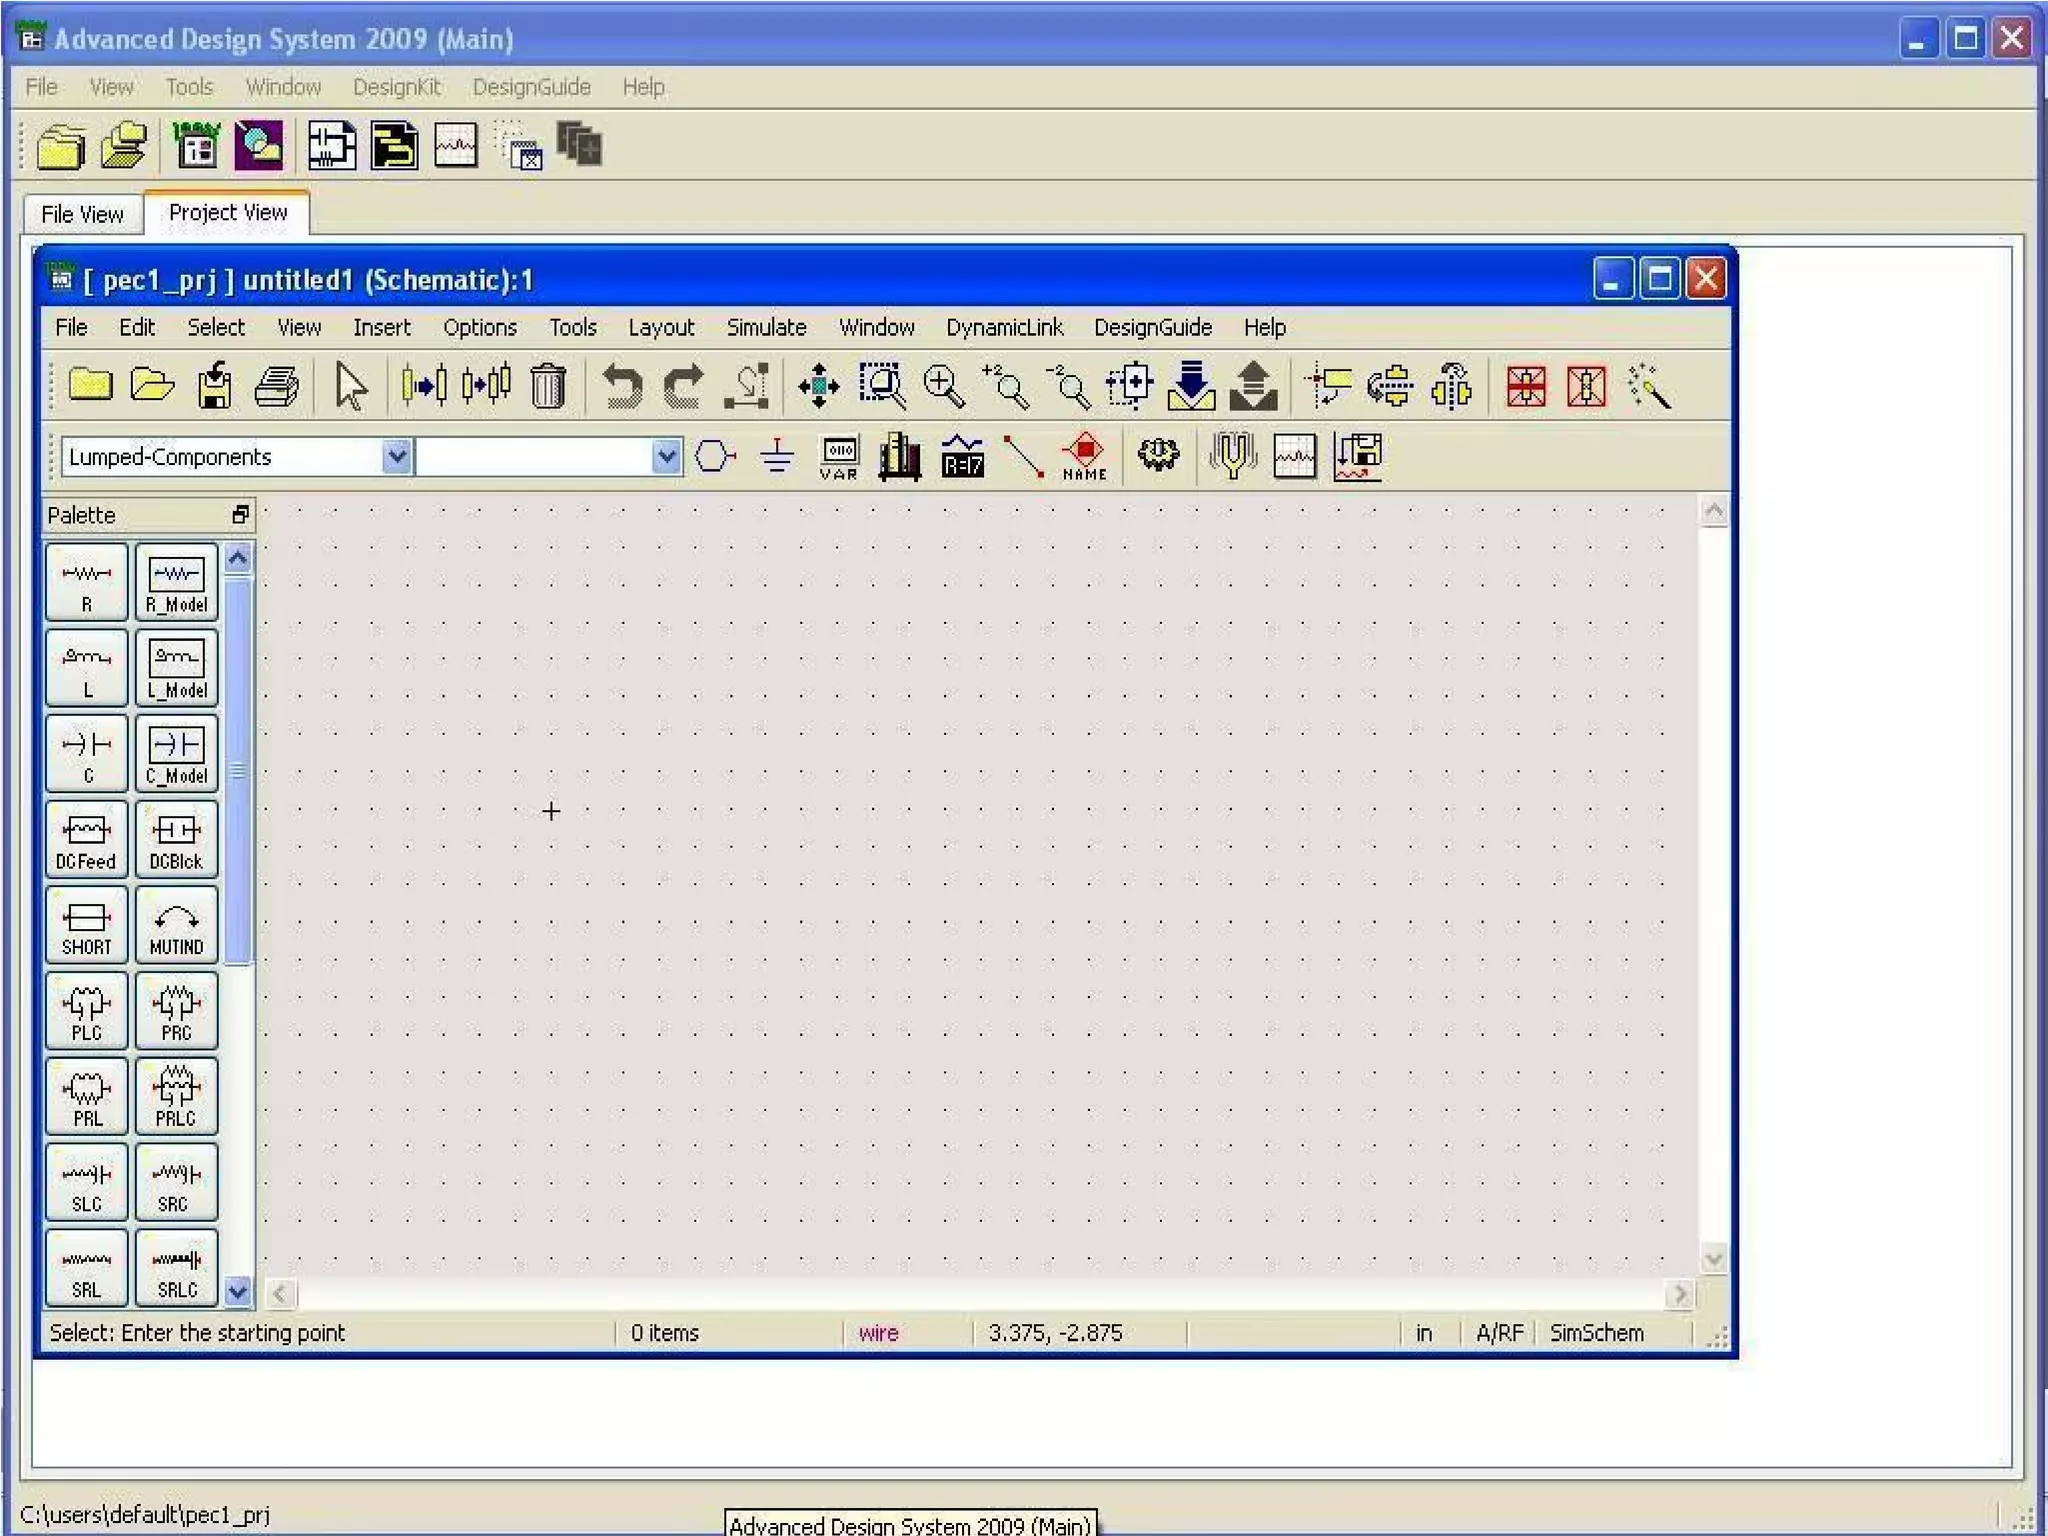Click the trash Delete icon
Viewport: 2048px width, 1536px height.
click(x=547, y=387)
